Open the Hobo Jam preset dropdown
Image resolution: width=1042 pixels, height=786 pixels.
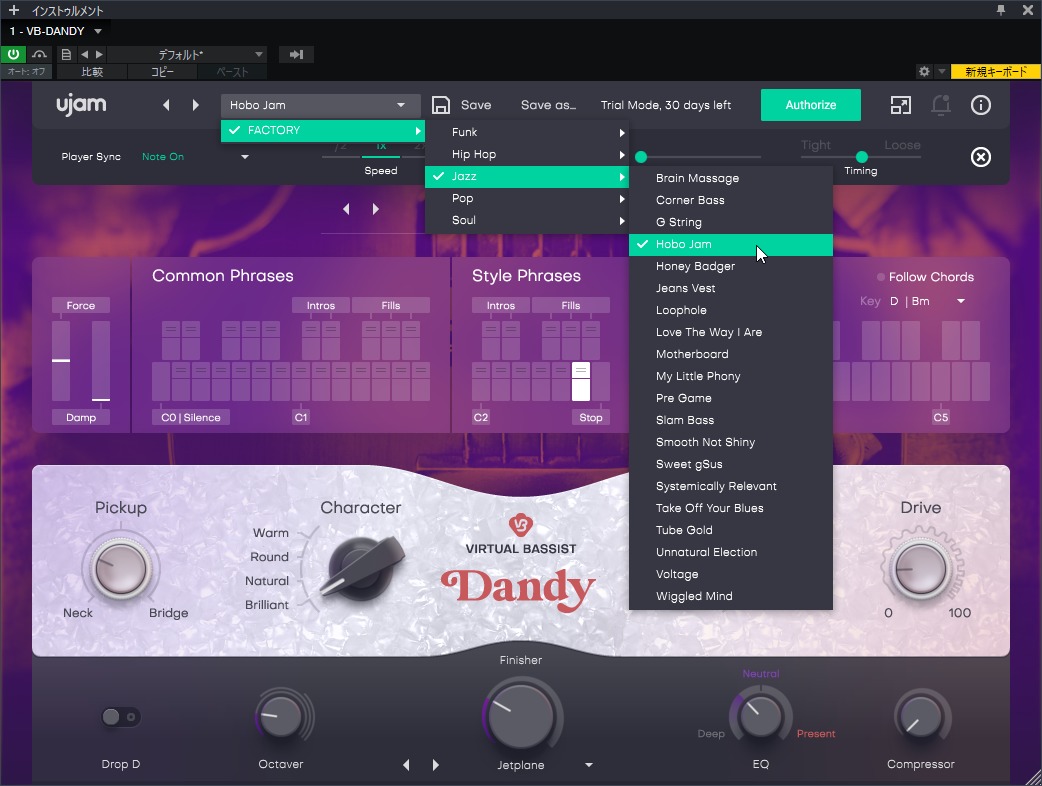[x=320, y=105]
